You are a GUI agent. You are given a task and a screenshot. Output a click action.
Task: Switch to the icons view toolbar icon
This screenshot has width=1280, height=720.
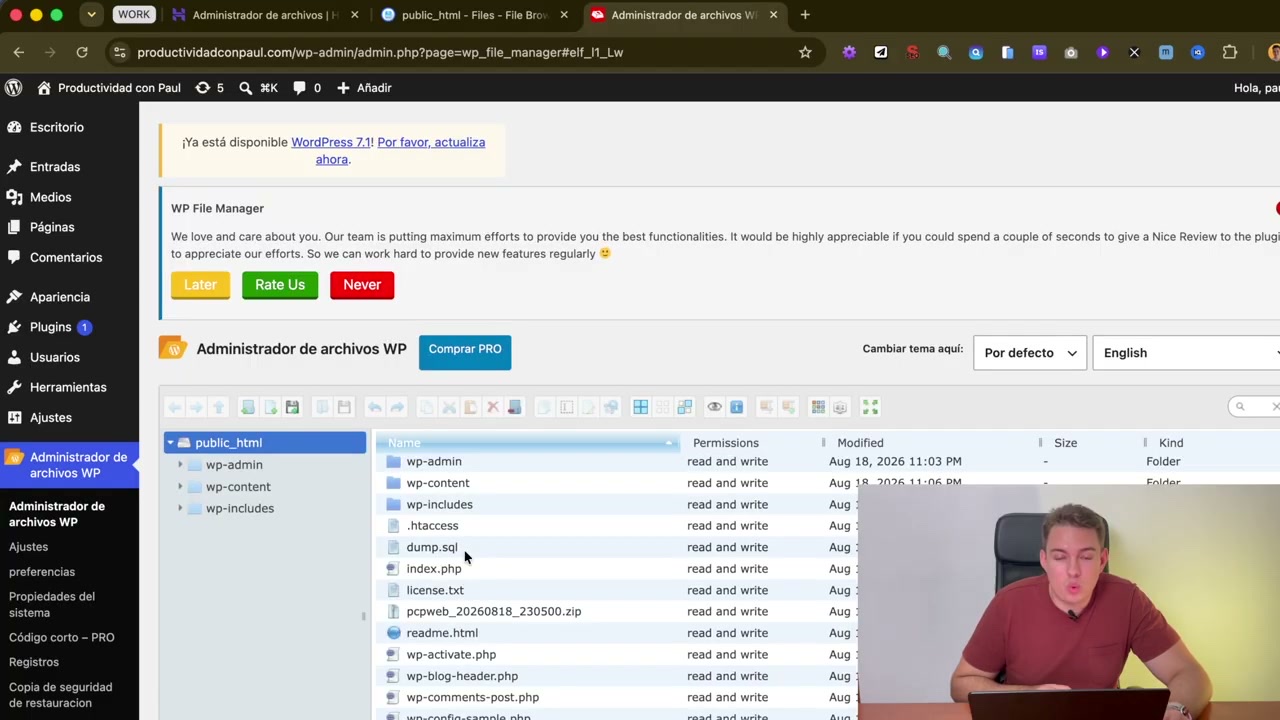tap(818, 407)
